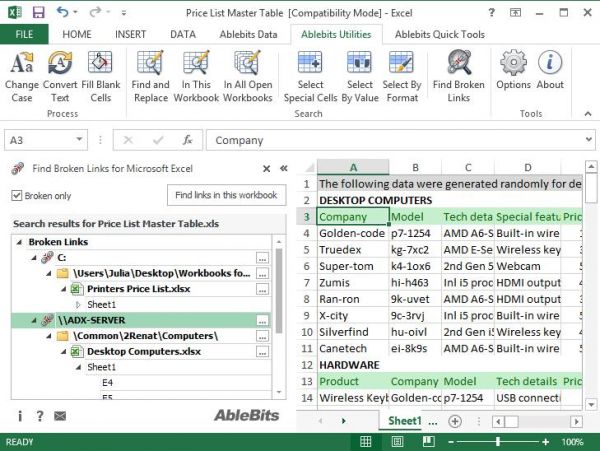Screen dimensions: 600x451
Task: Click the zoom slider in status bar
Action: coord(496,442)
